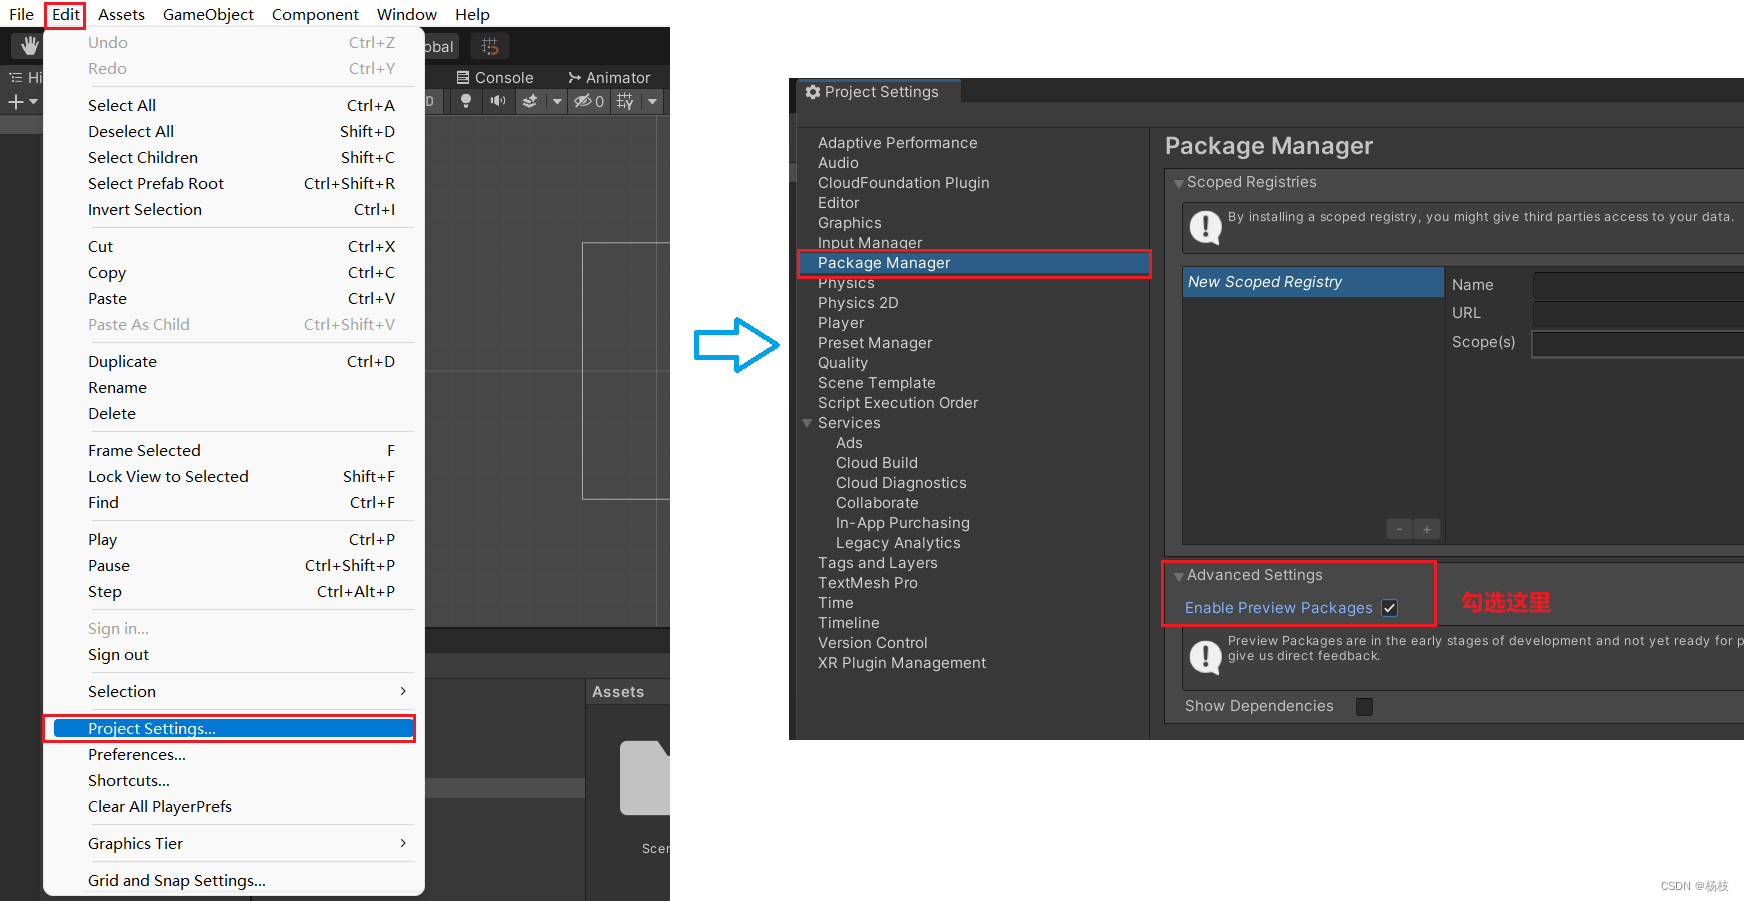1744x901 pixels.
Task: Click the Scope(s) input field
Action: coord(1638,343)
